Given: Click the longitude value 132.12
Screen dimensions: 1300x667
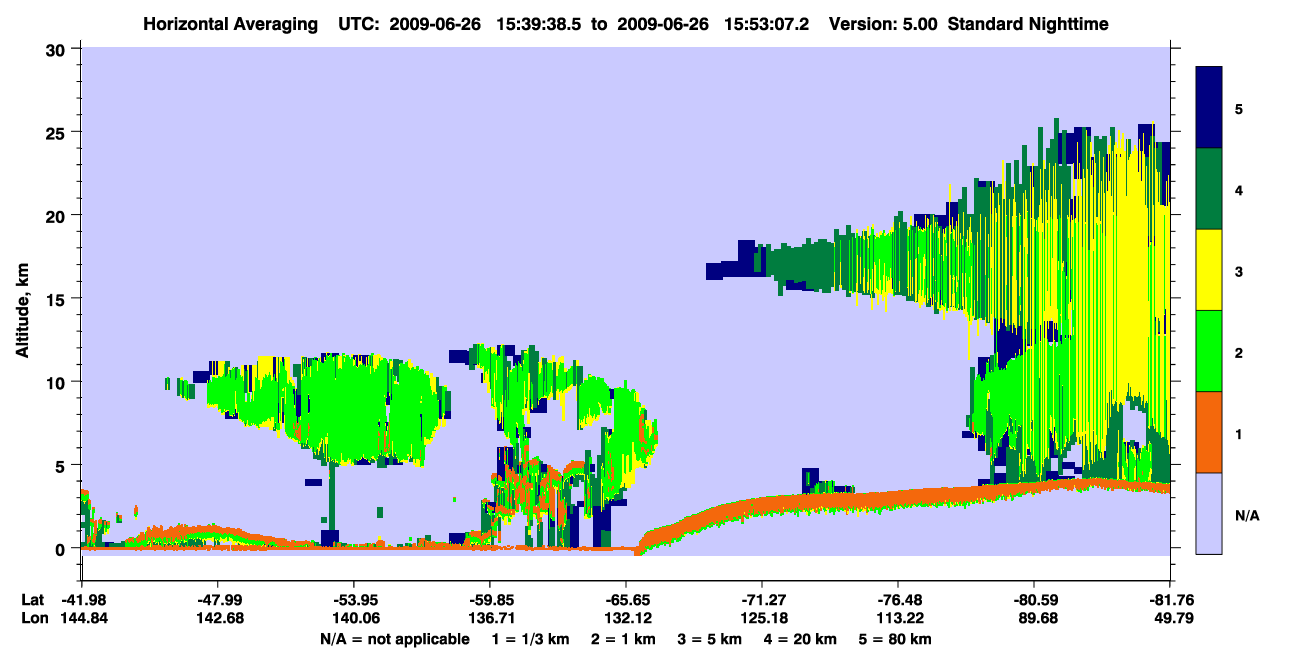Looking at the screenshot, I should click(x=626, y=618).
